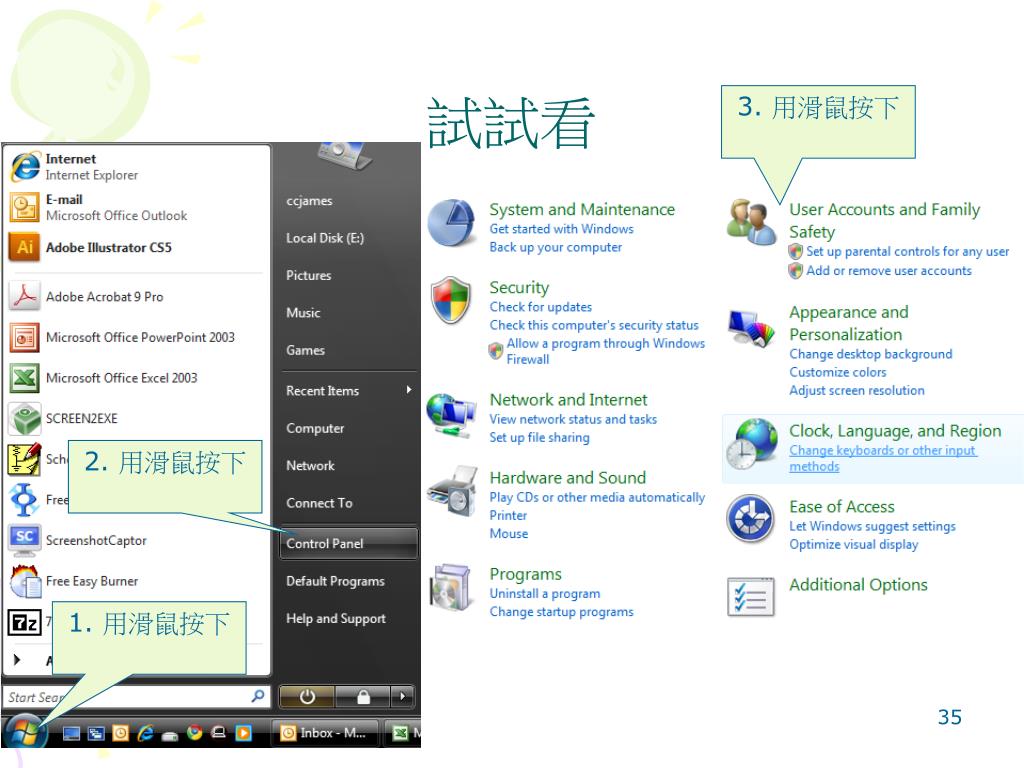Expand All Programs arrow
The image size is (1024, 768).
pos(17,660)
